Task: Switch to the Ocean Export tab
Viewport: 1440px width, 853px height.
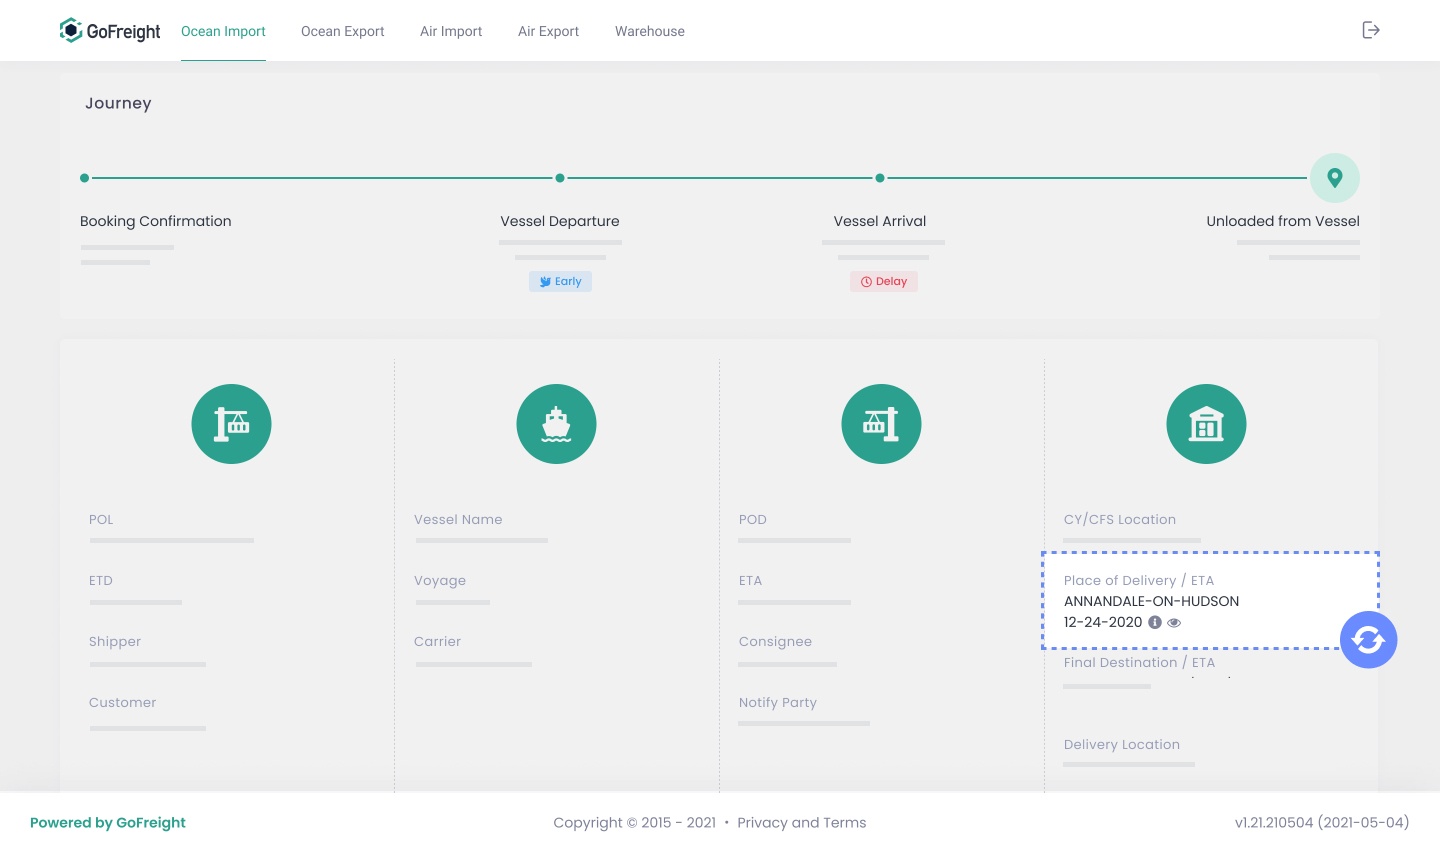Action: click(342, 31)
